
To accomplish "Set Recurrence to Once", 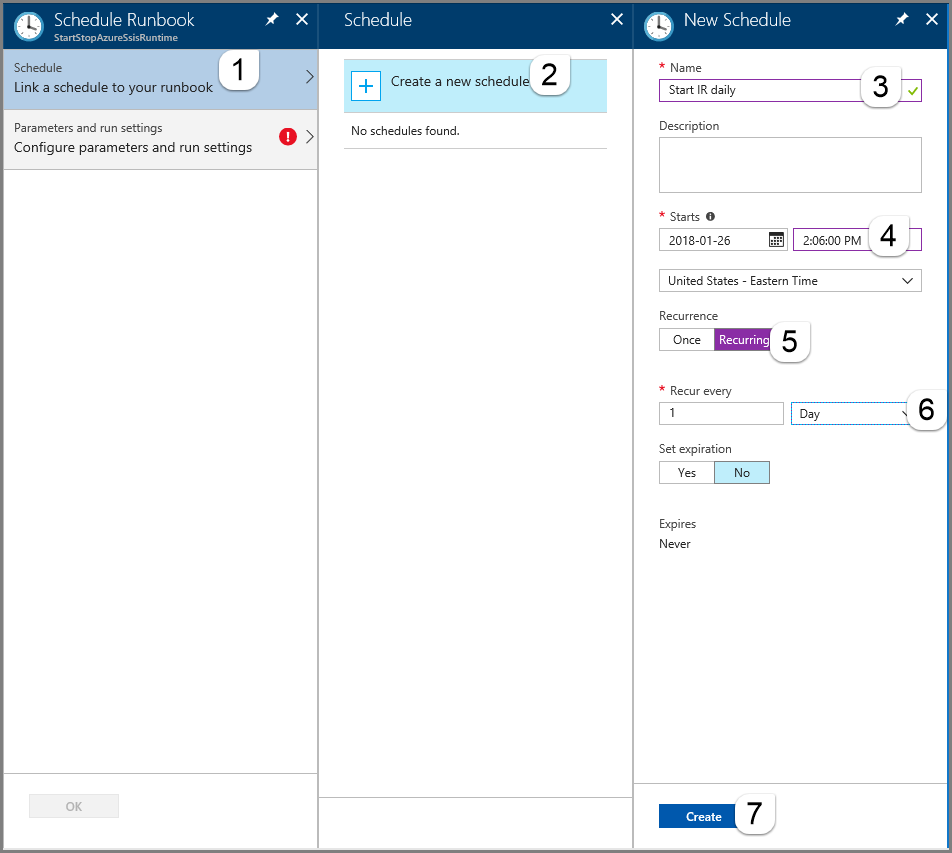I will (686, 339).
